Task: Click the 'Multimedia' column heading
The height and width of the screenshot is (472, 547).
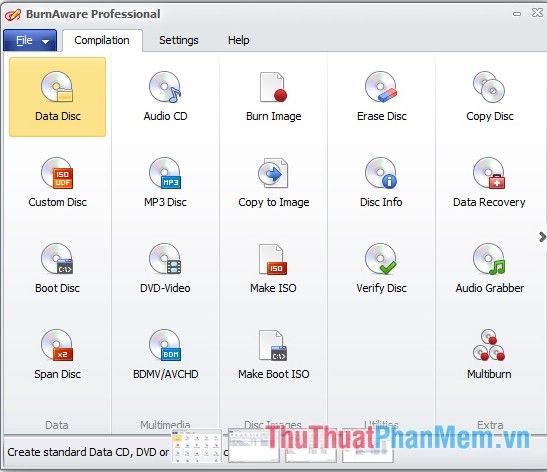Action: (x=165, y=425)
